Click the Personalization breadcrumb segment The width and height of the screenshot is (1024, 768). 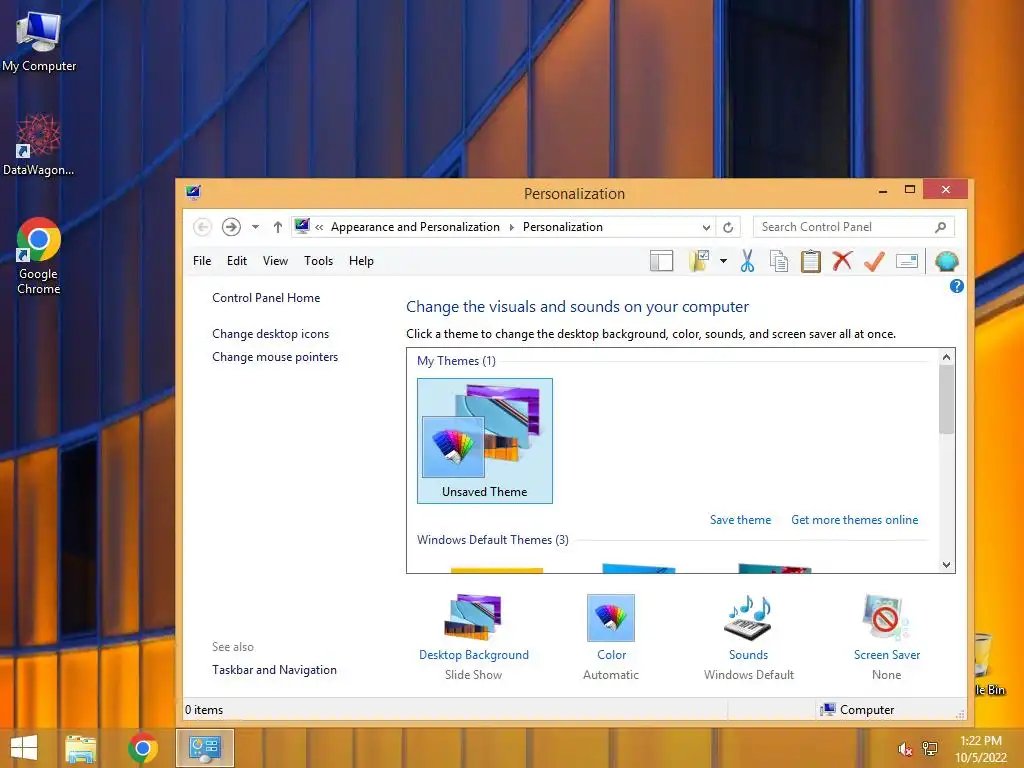562,227
